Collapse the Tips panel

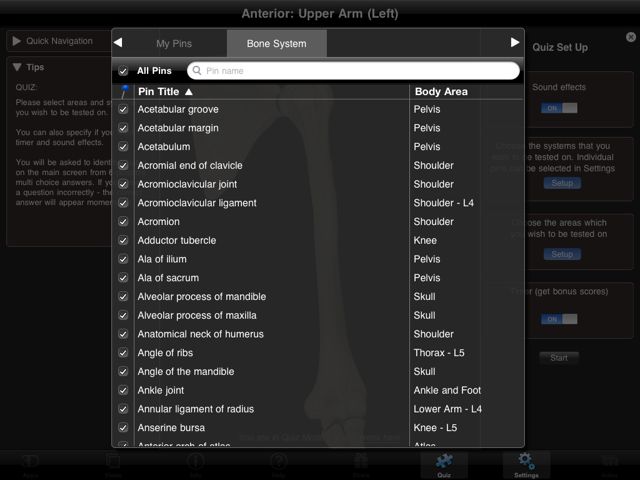click(17, 67)
